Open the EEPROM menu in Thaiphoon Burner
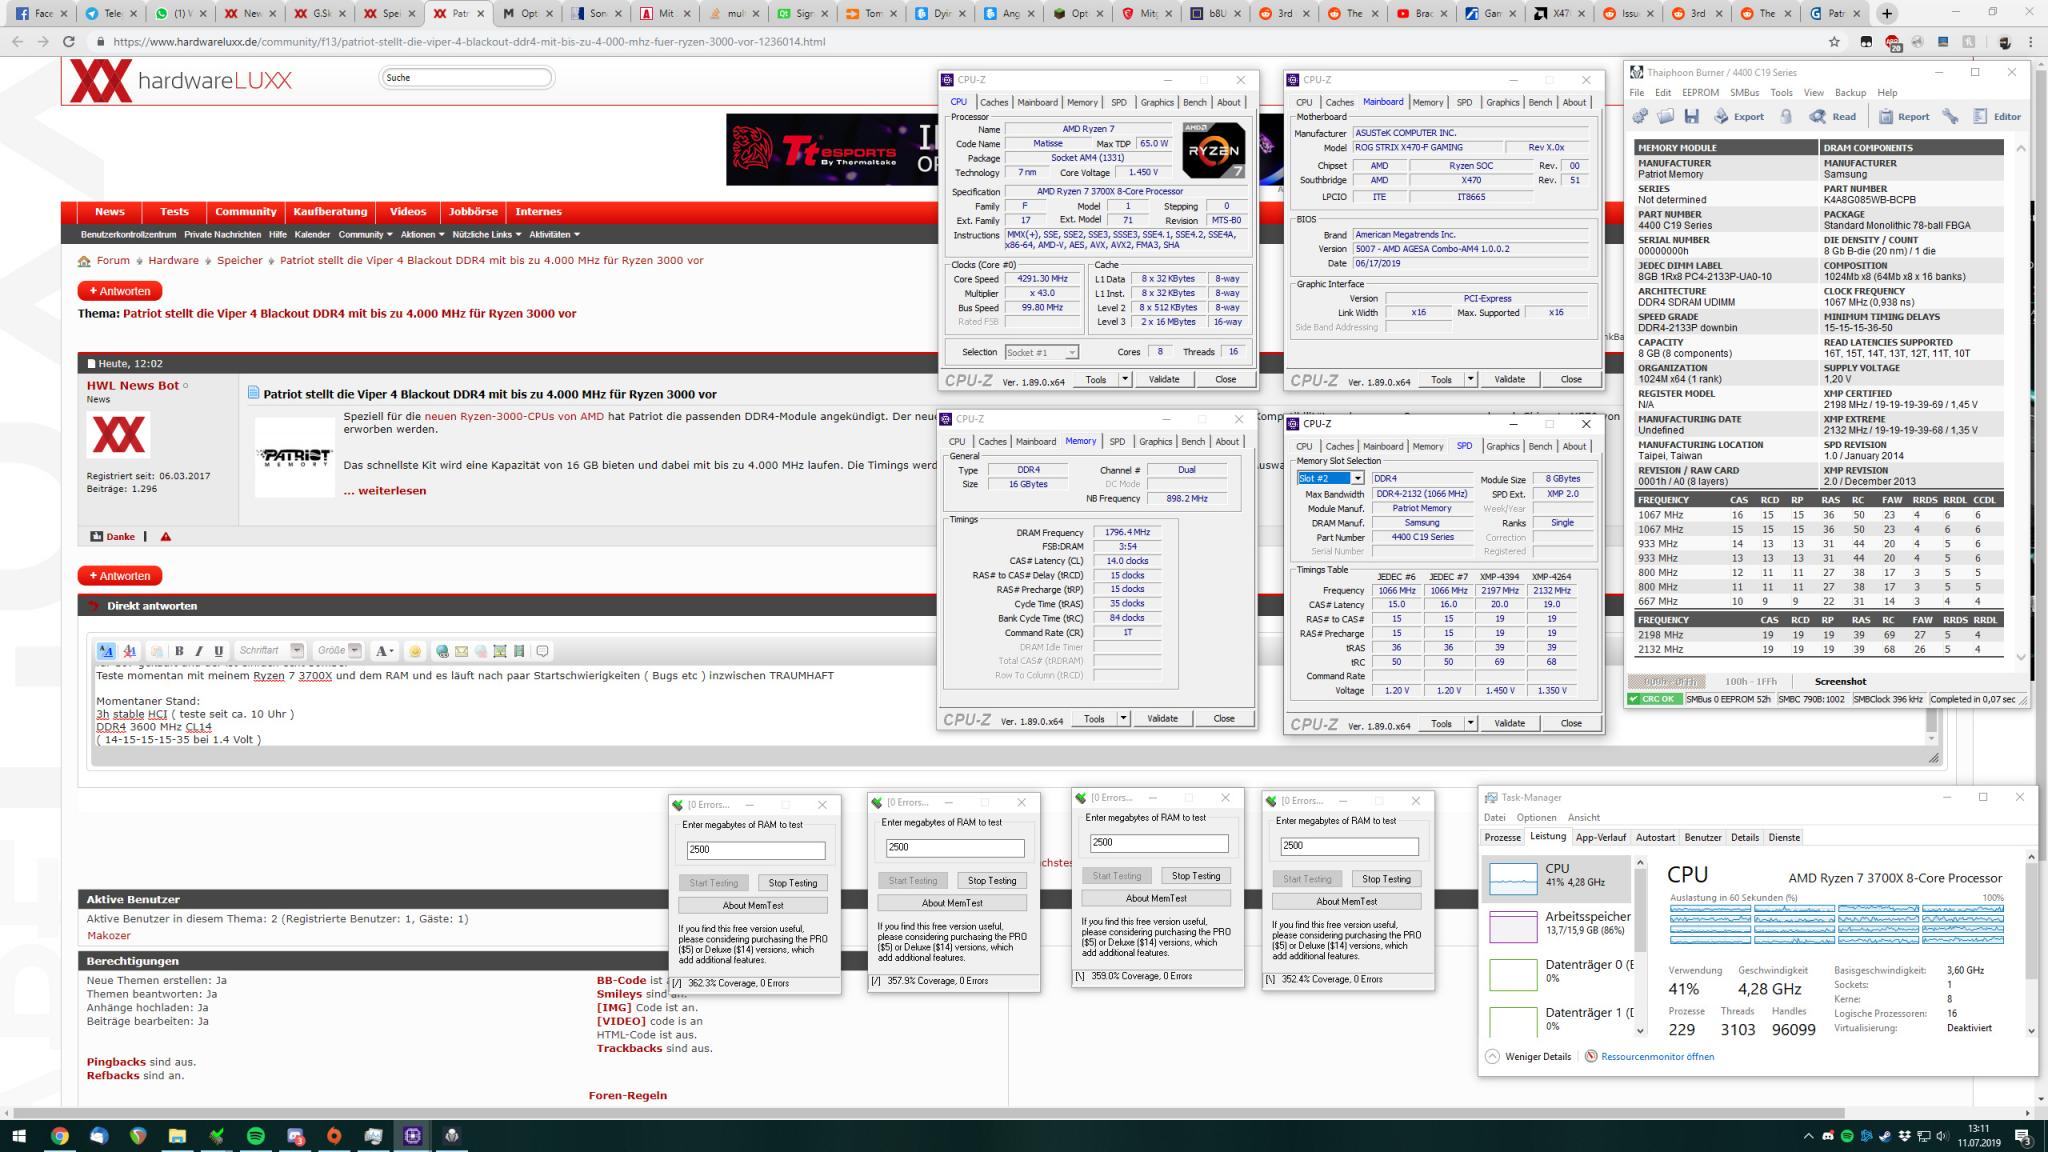Viewport: 2048px width, 1152px height. [x=1700, y=92]
